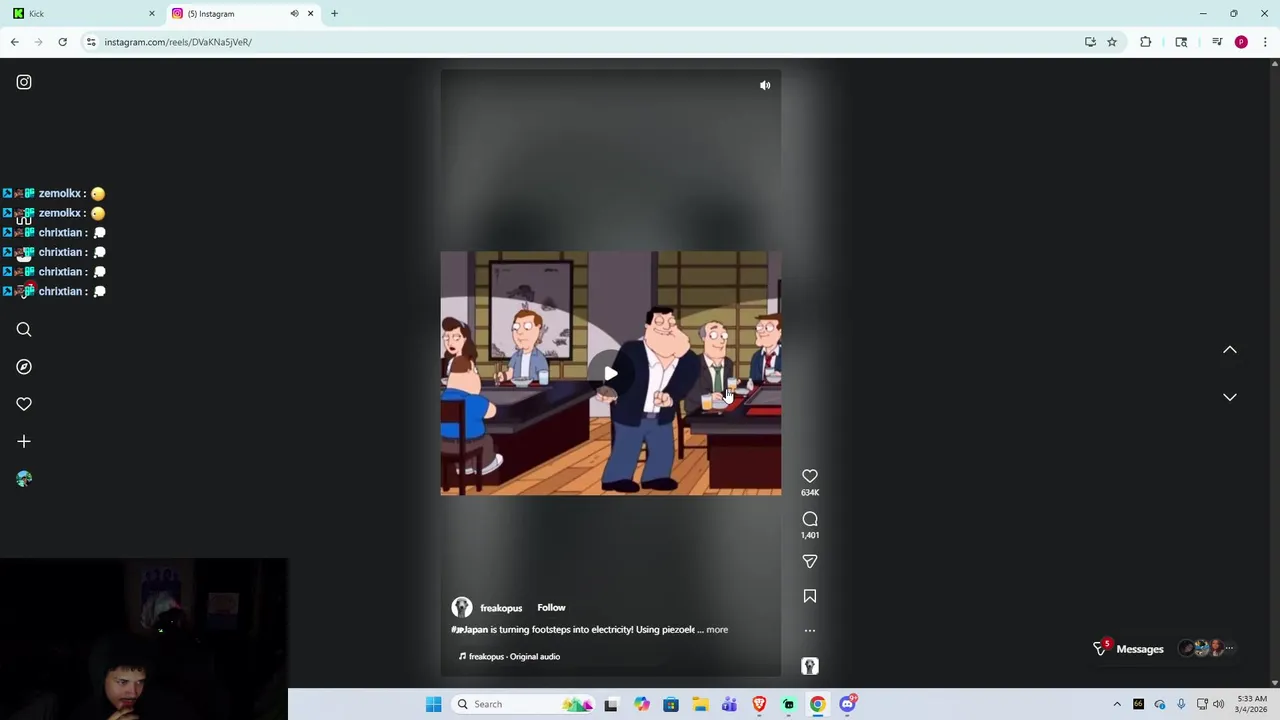This screenshot has width=1280, height=720.
Task: Click the microphone tray icon
Action: click(x=1181, y=704)
